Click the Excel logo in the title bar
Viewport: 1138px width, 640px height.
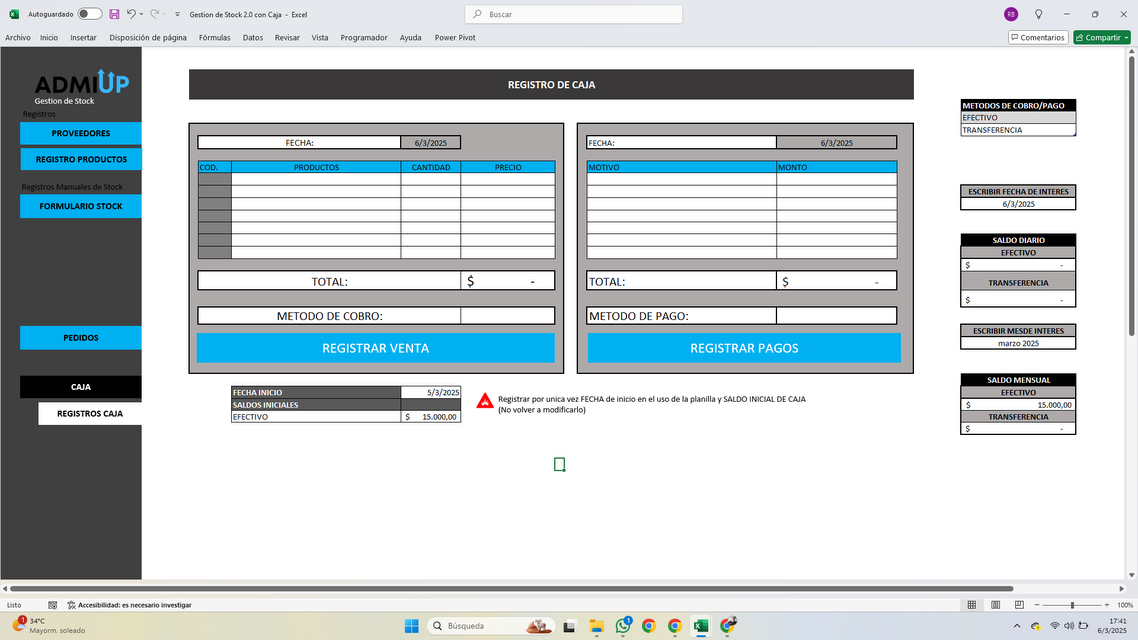click(14, 14)
